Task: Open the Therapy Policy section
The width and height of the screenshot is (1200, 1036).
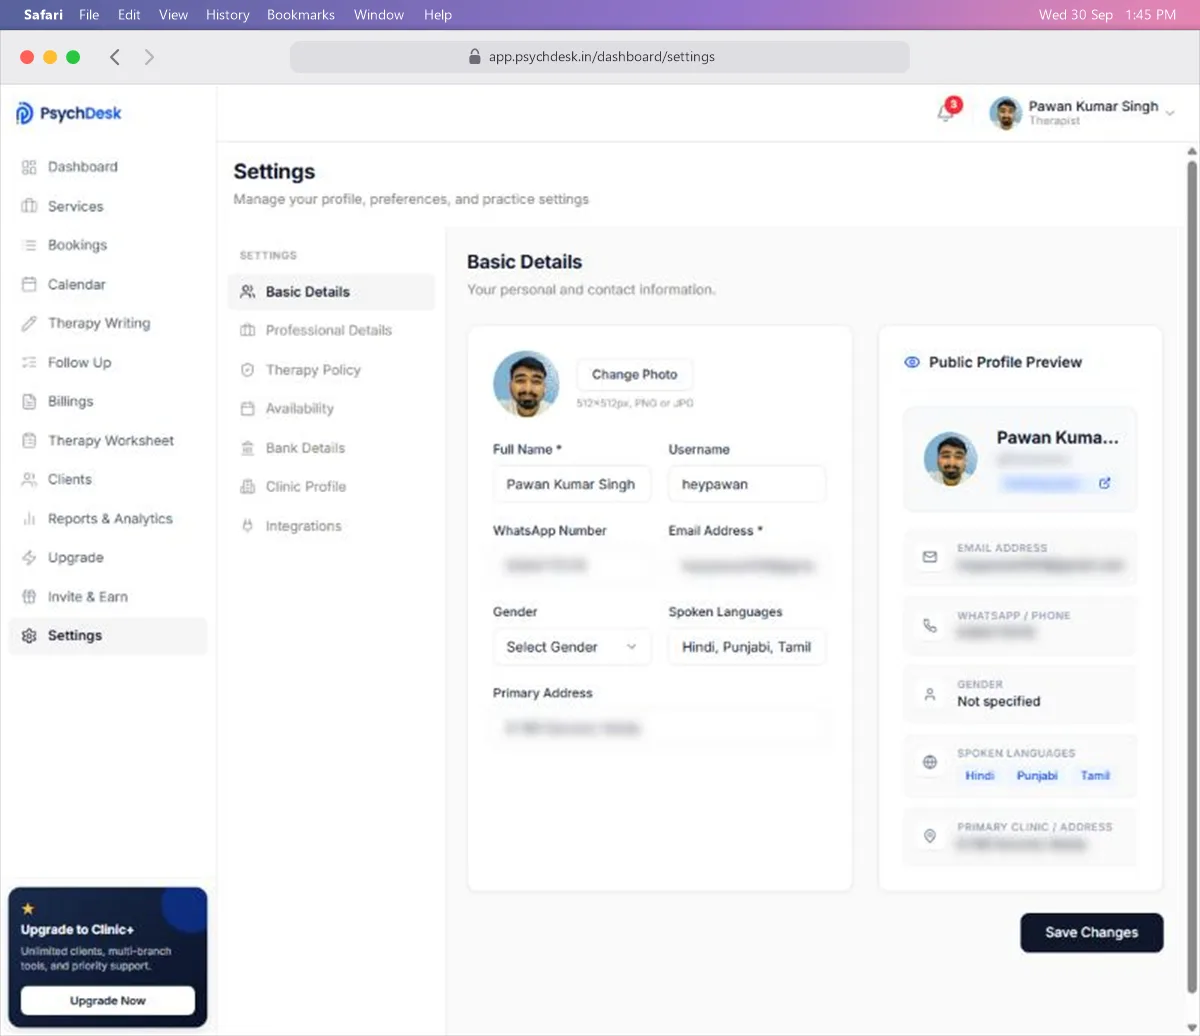Action: (331, 370)
